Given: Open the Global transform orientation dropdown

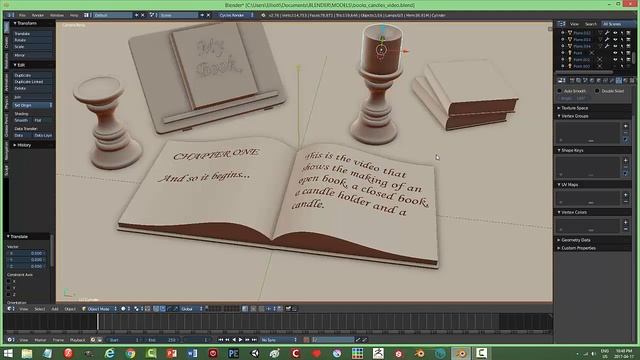Looking at the screenshot, I should [191, 309].
